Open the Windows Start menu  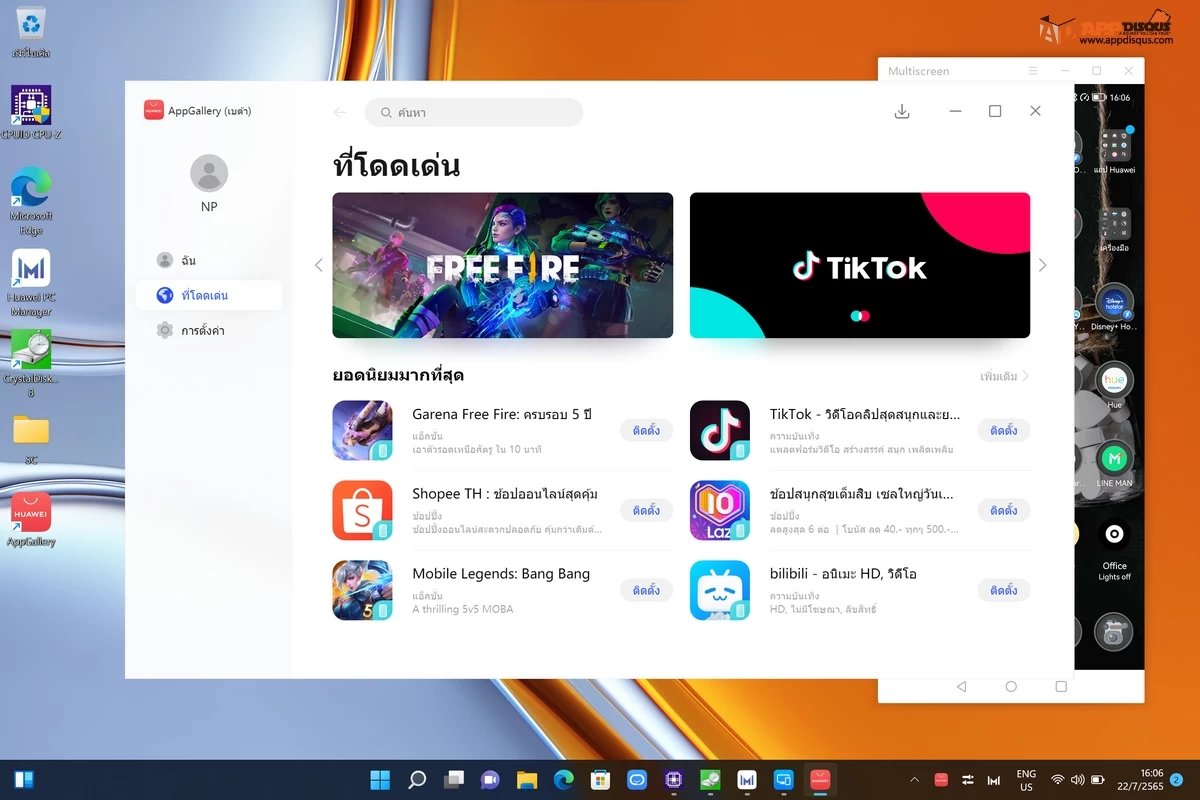tap(381, 780)
